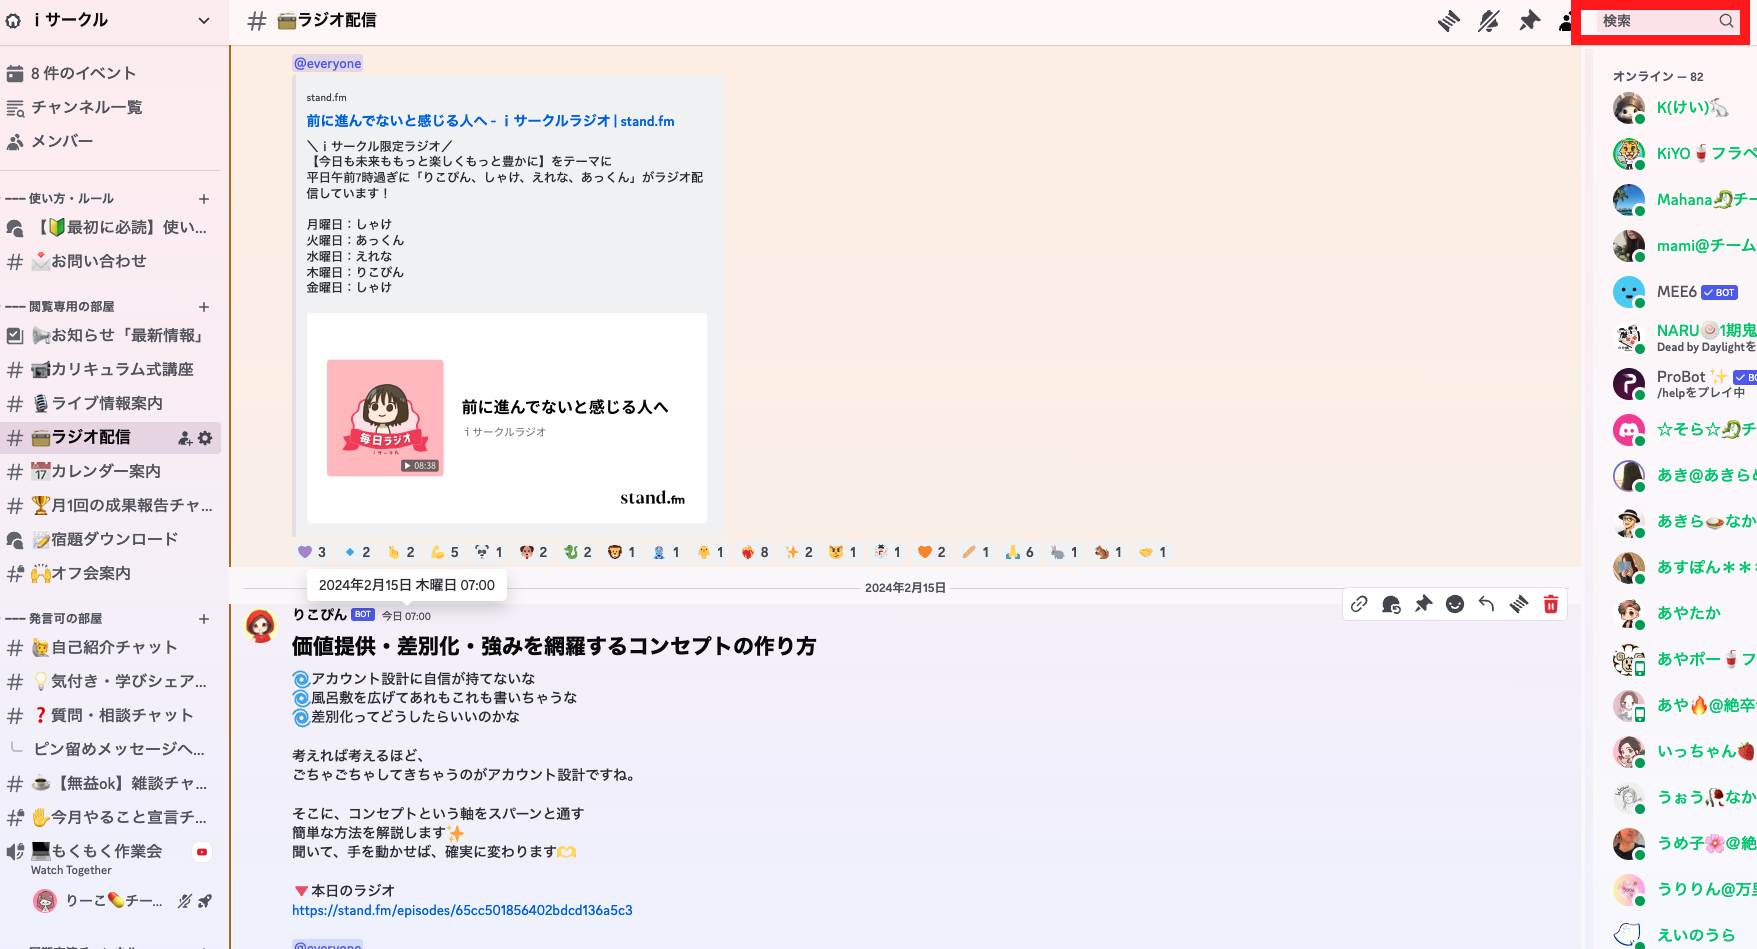Toggle the peach reaction showing count 8
The image size is (1757, 949).
753,551
